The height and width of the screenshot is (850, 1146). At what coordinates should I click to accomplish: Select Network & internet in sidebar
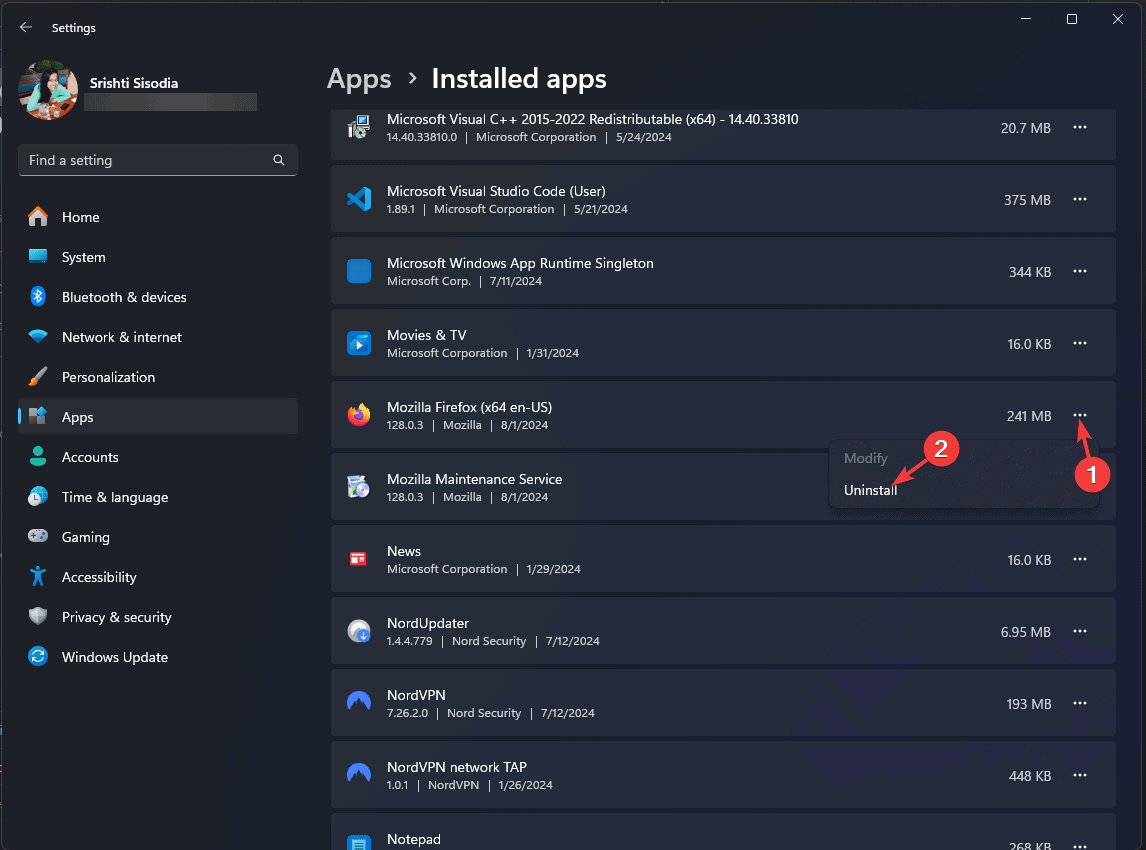tap(158, 337)
